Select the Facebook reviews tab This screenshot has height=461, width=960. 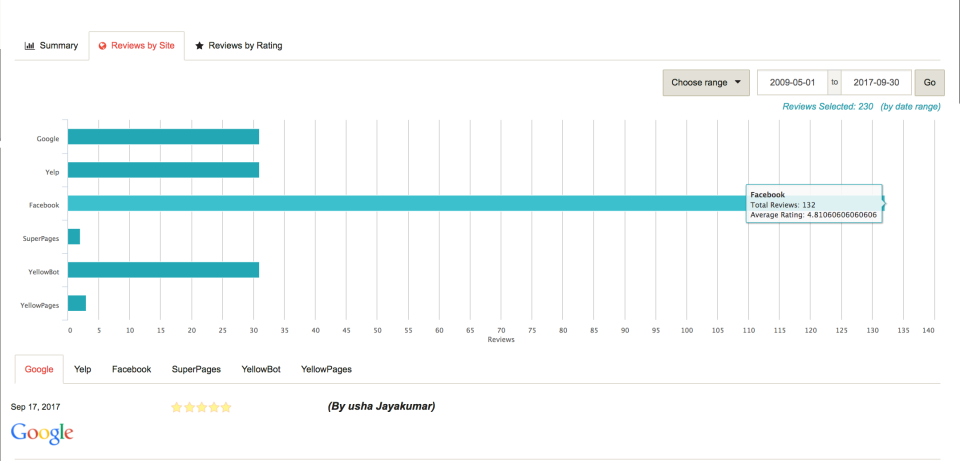pyautogui.click(x=132, y=369)
